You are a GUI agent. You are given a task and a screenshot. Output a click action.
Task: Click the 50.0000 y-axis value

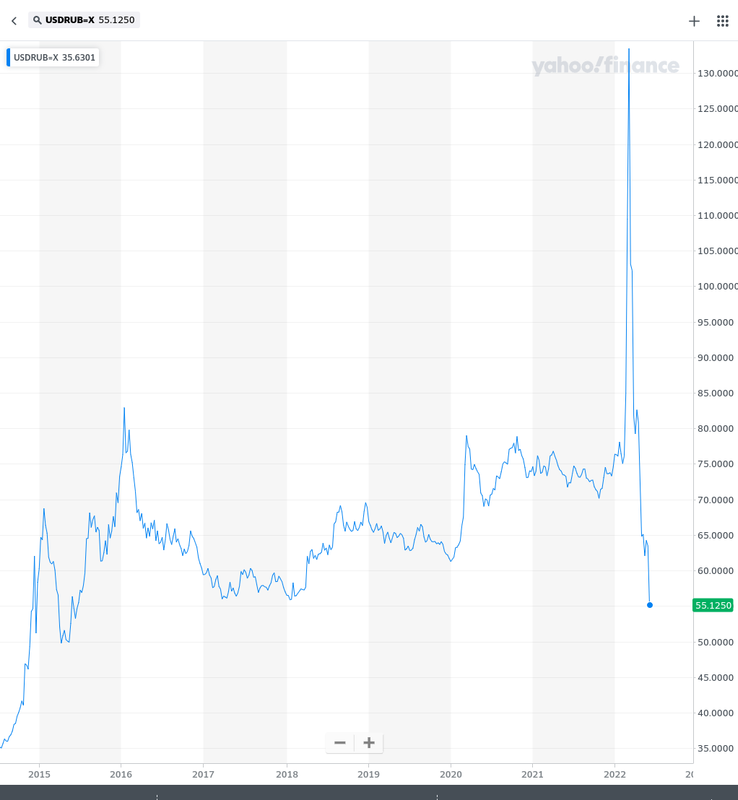pos(716,642)
